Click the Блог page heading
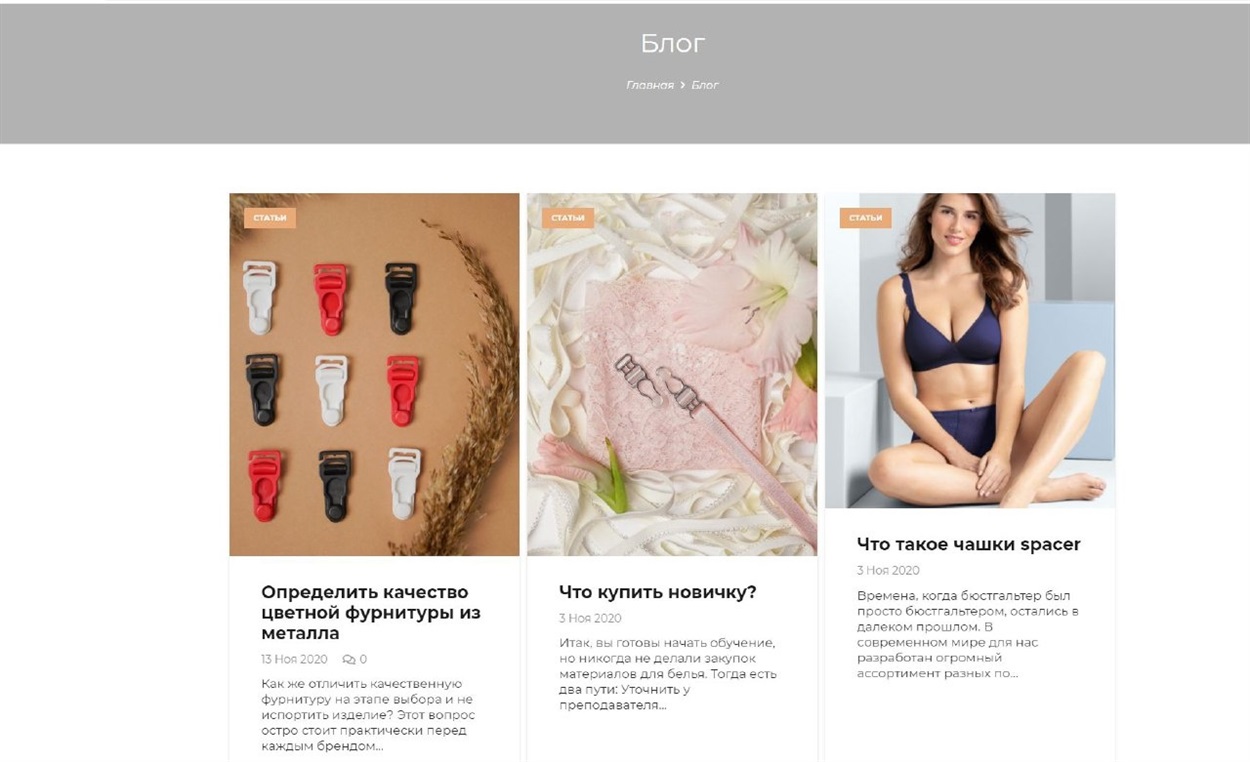The width and height of the screenshot is (1250, 762). [x=673, y=44]
